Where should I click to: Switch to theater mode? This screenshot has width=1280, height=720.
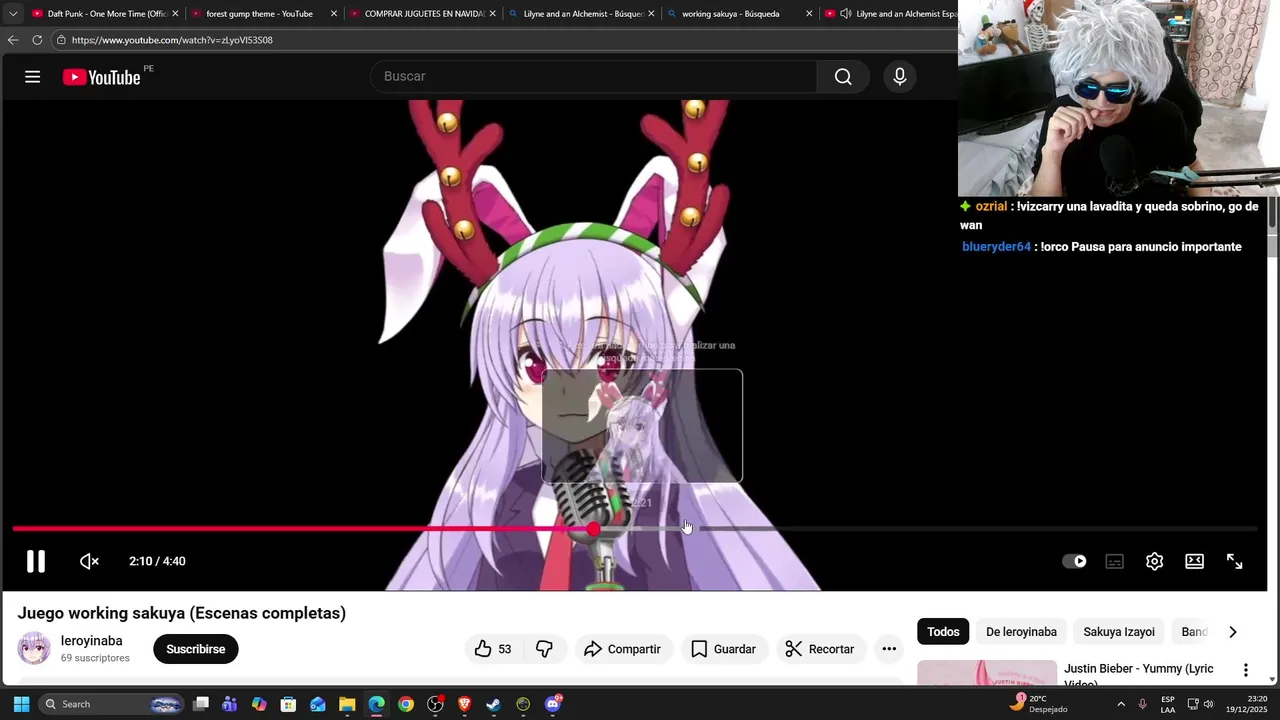click(x=1194, y=561)
